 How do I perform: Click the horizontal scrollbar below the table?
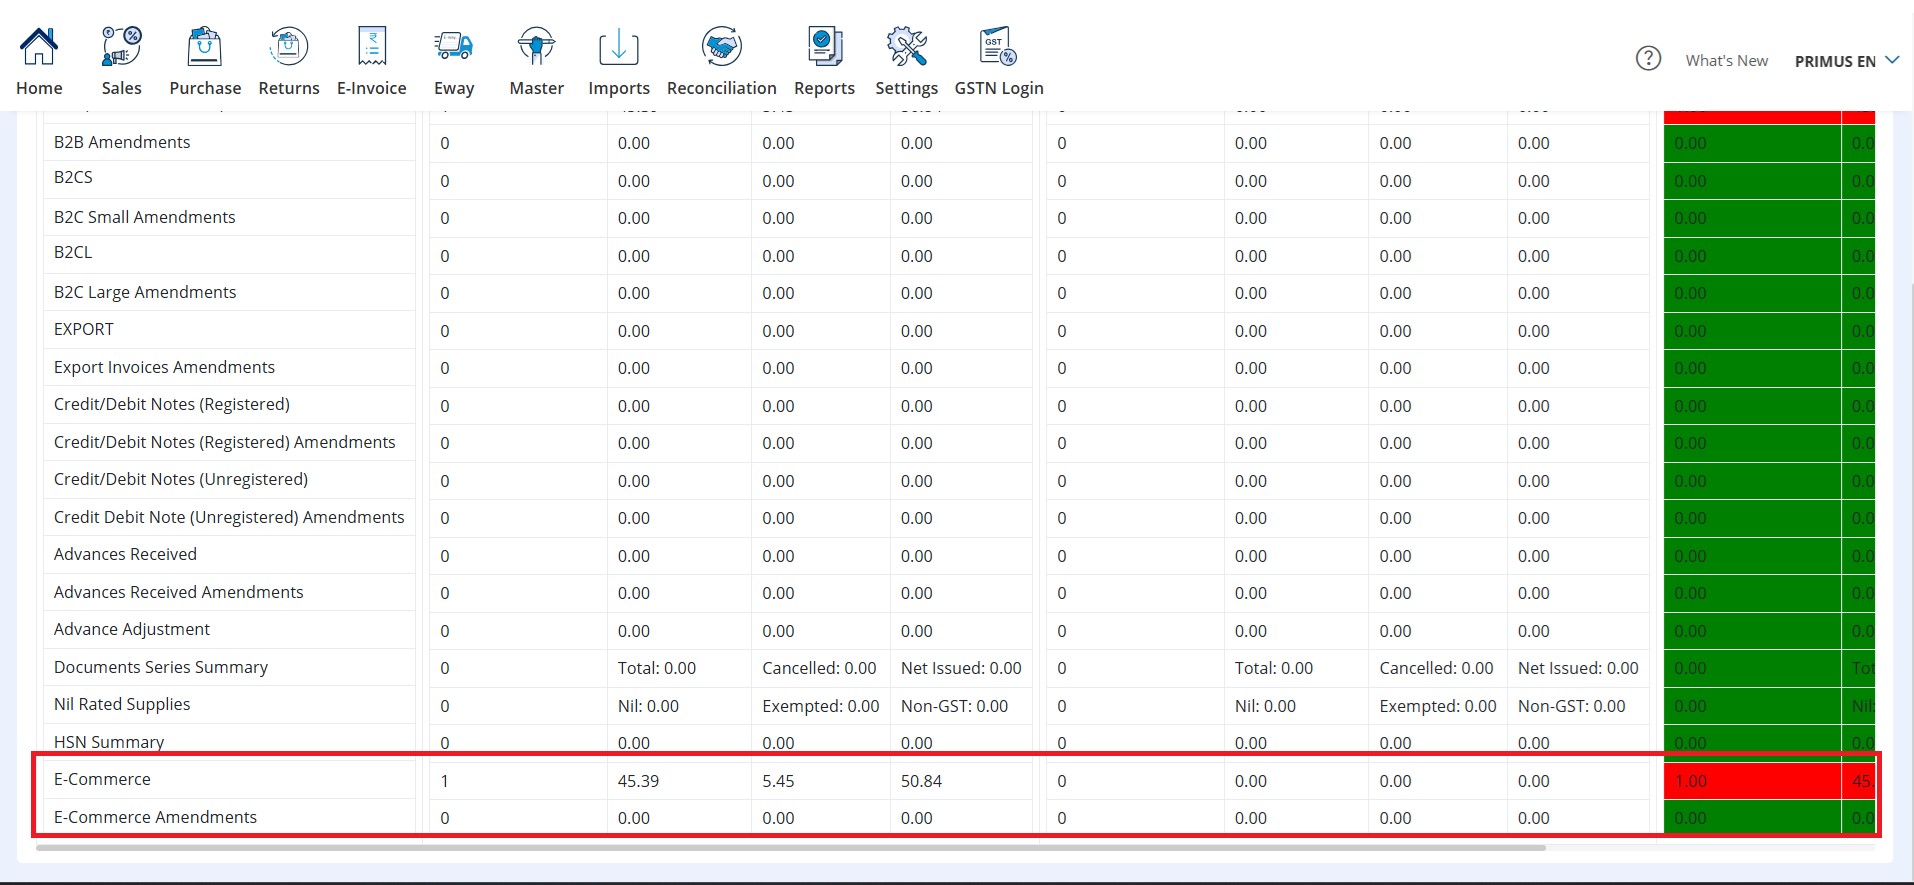790,848
